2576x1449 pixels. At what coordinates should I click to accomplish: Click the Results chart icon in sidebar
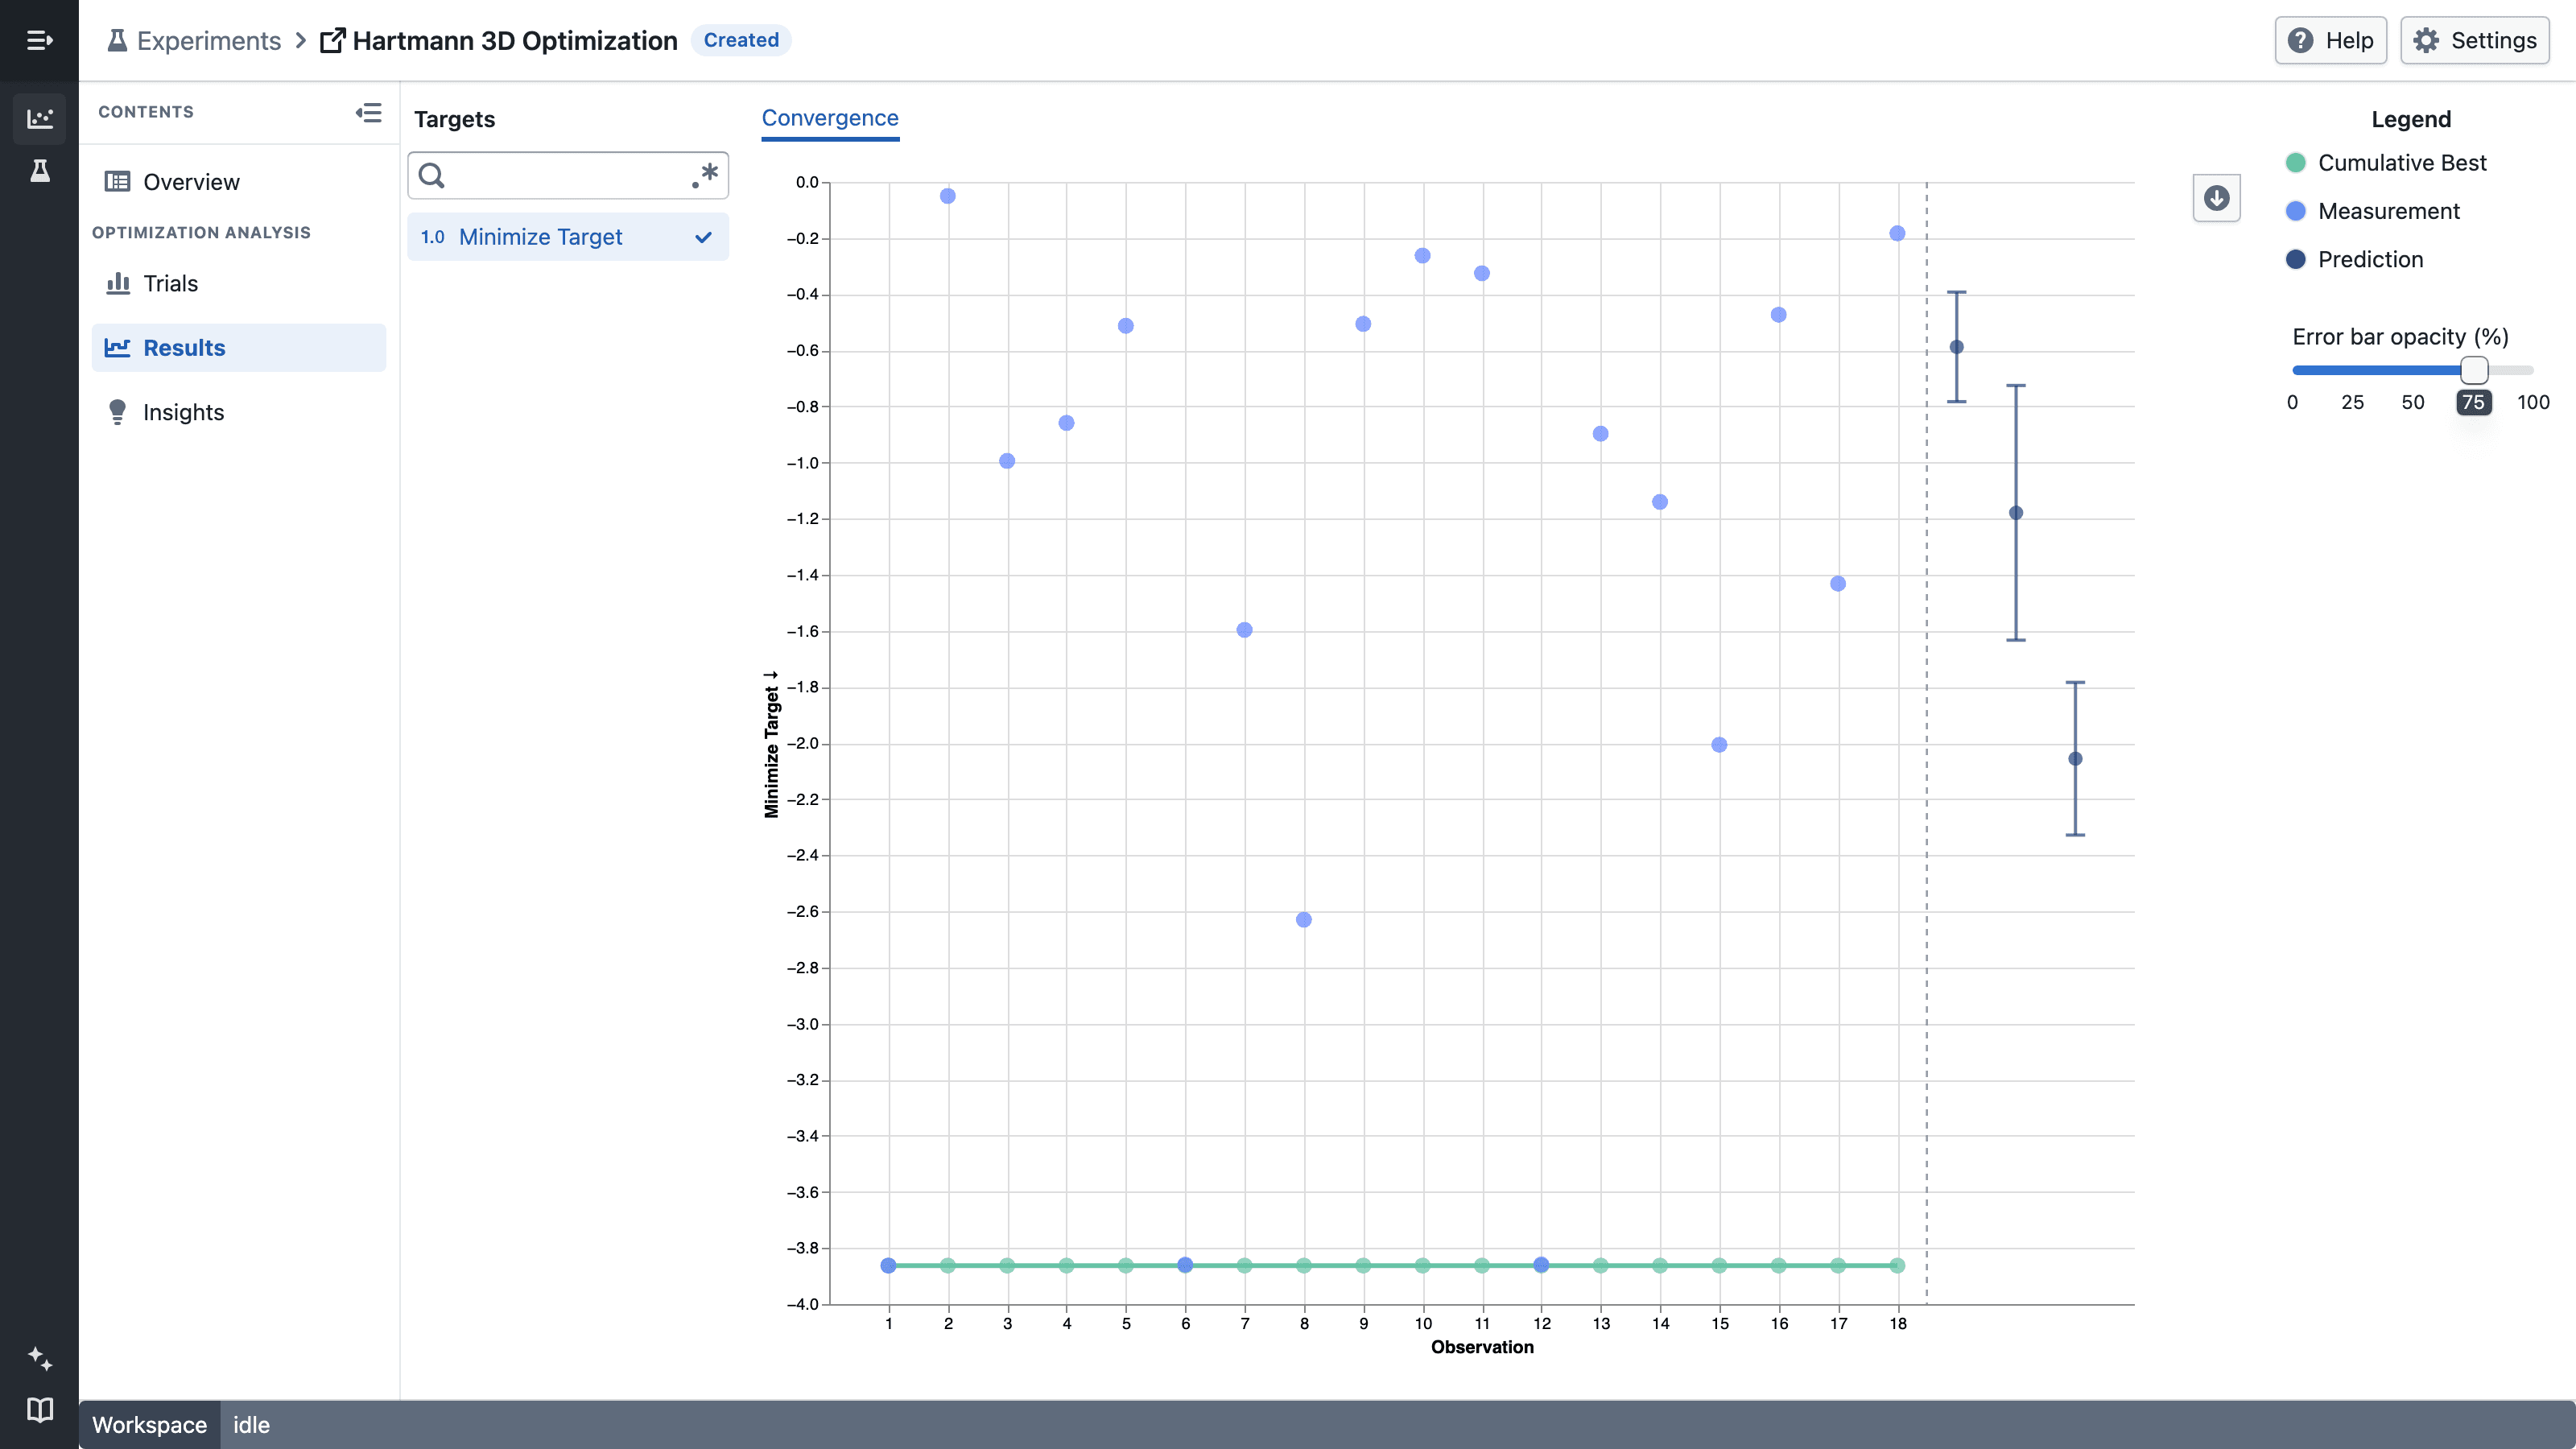[117, 347]
